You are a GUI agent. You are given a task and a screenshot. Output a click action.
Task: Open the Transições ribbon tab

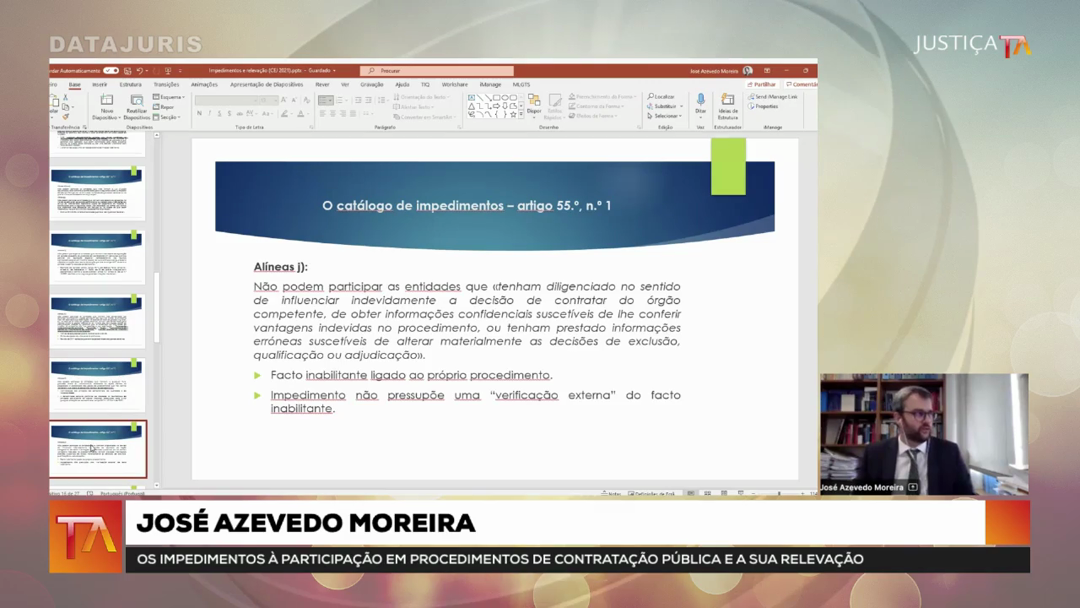click(166, 85)
